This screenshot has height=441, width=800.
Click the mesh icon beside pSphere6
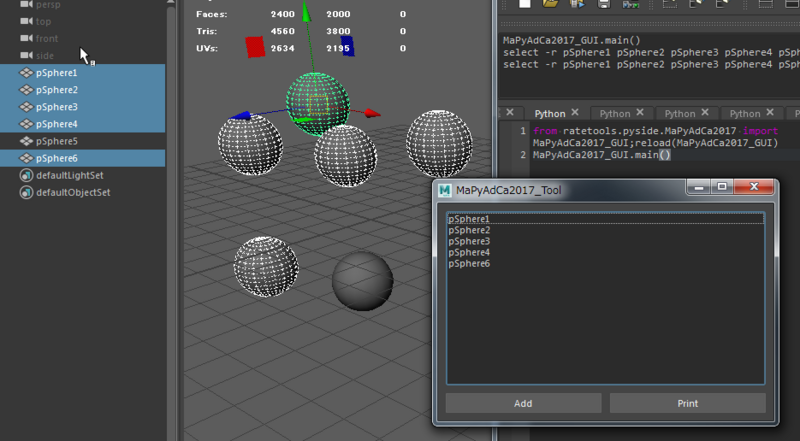pos(26,158)
